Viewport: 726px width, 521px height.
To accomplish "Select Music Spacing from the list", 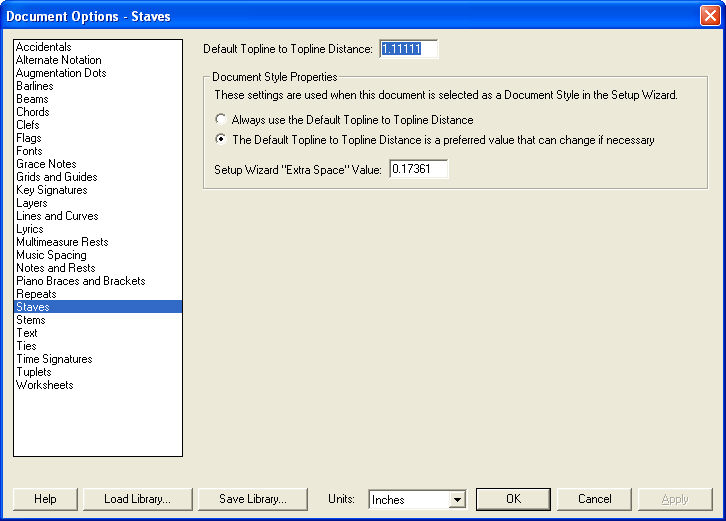I will click(50, 255).
